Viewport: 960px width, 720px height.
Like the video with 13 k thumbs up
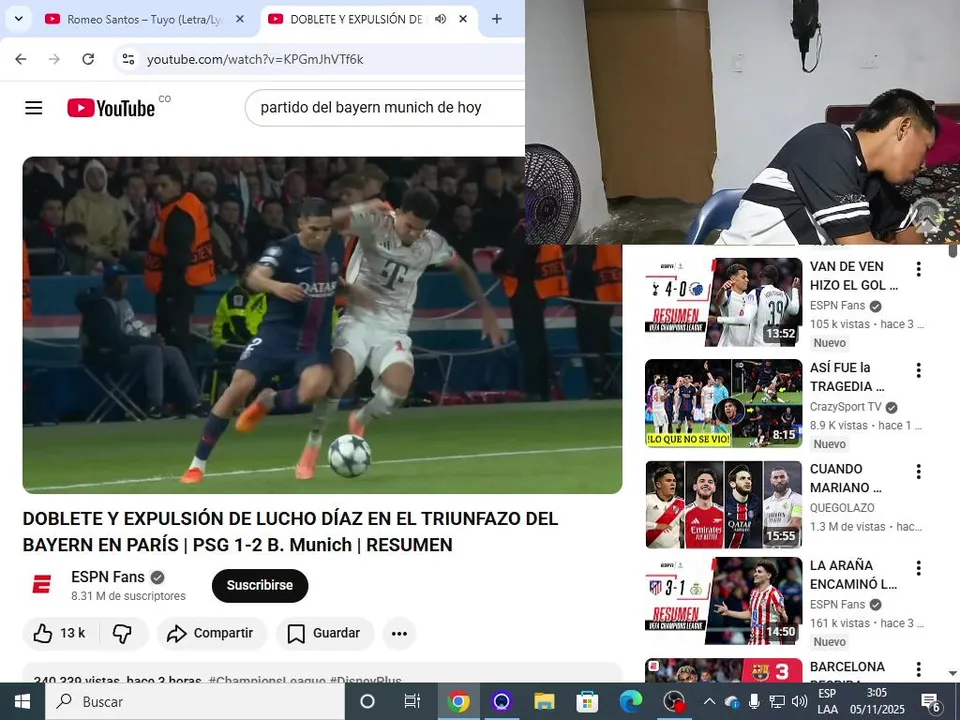point(59,633)
